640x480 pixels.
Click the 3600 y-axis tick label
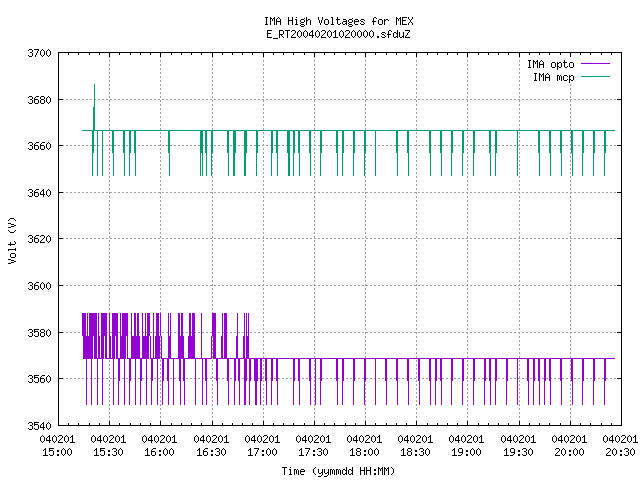pyautogui.click(x=40, y=286)
